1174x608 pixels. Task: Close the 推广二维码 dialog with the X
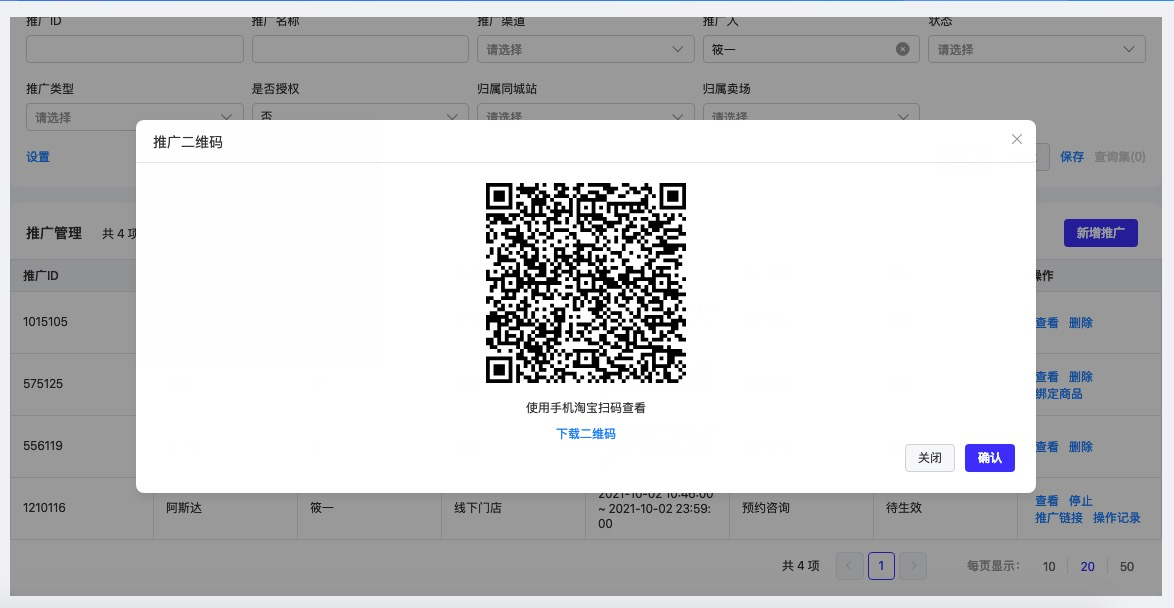coord(1016,139)
